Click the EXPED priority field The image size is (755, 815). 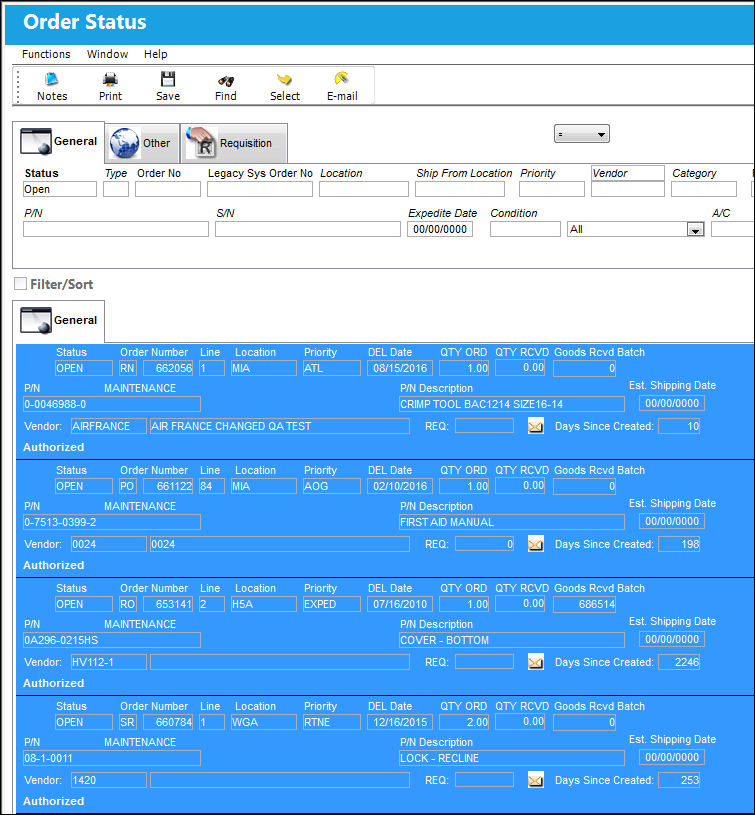pos(332,604)
